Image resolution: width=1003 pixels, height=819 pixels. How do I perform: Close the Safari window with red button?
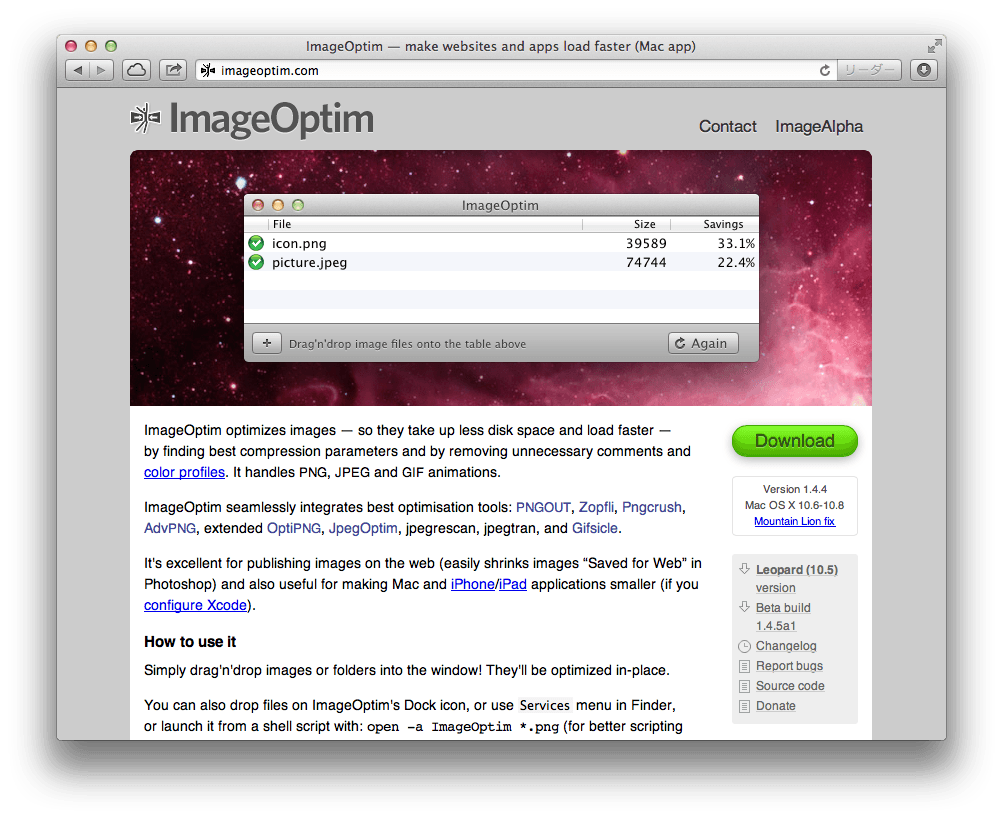pyautogui.click(x=71, y=46)
